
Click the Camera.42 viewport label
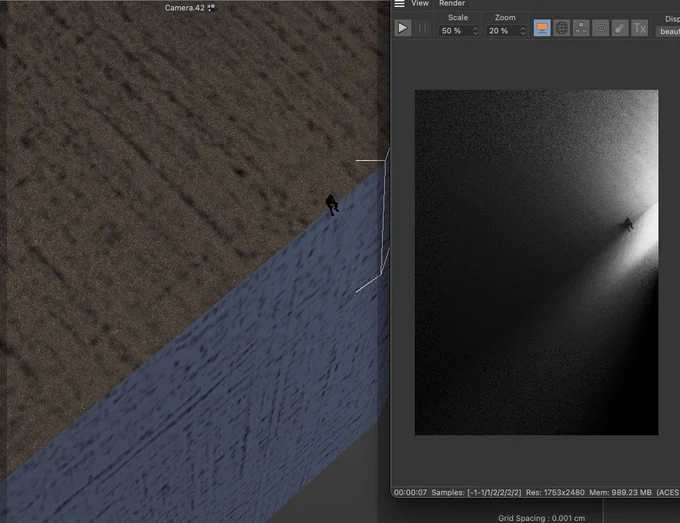pyautogui.click(x=184, y=8)
